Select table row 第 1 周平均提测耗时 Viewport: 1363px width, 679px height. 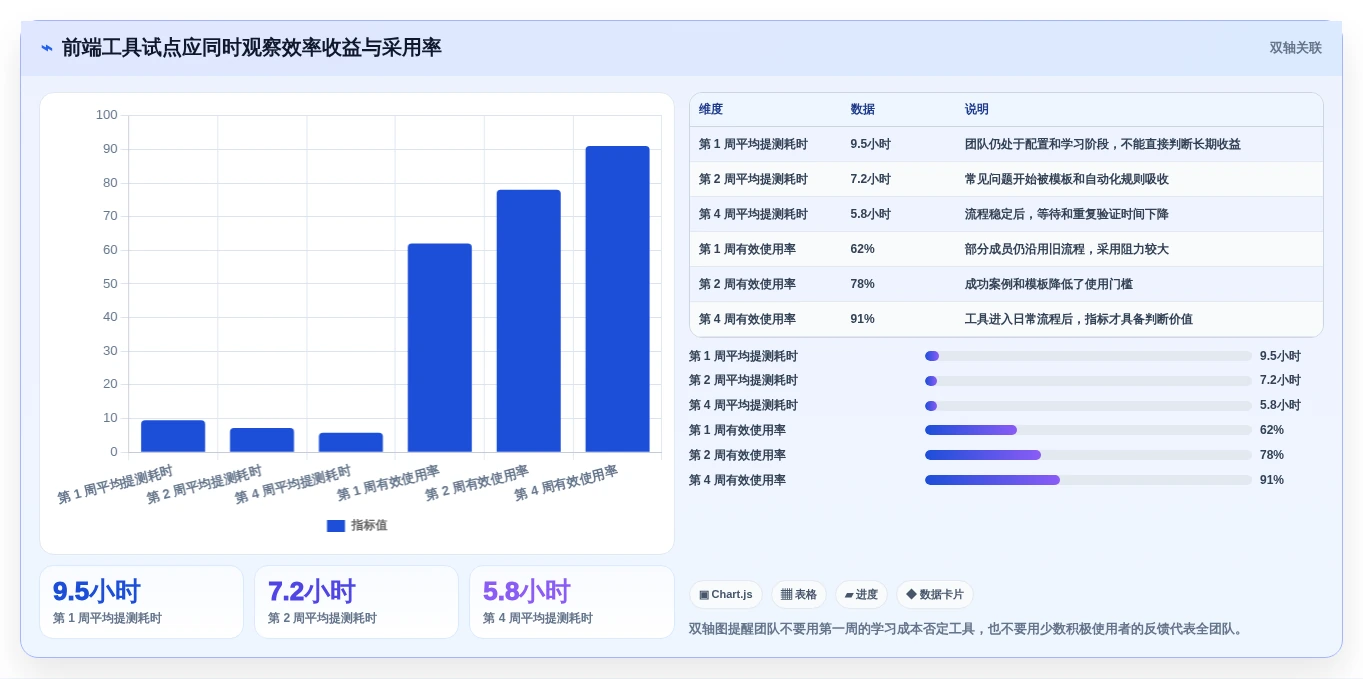pyautogui.click(x=1006, y=144)
